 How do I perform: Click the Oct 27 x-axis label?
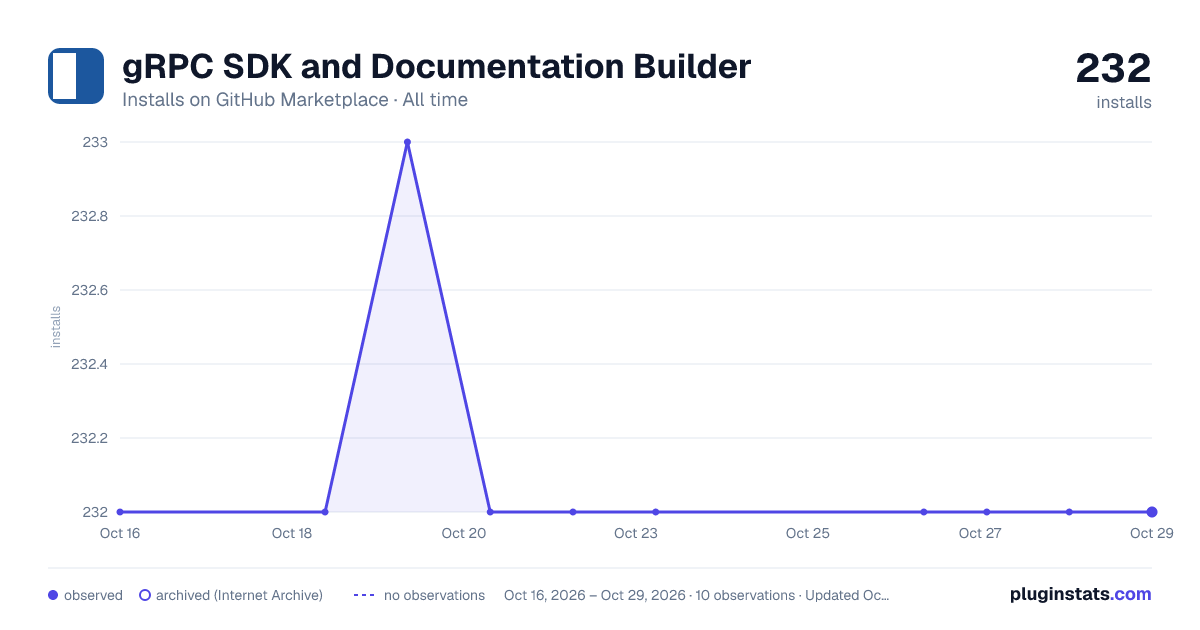point(980,533)
